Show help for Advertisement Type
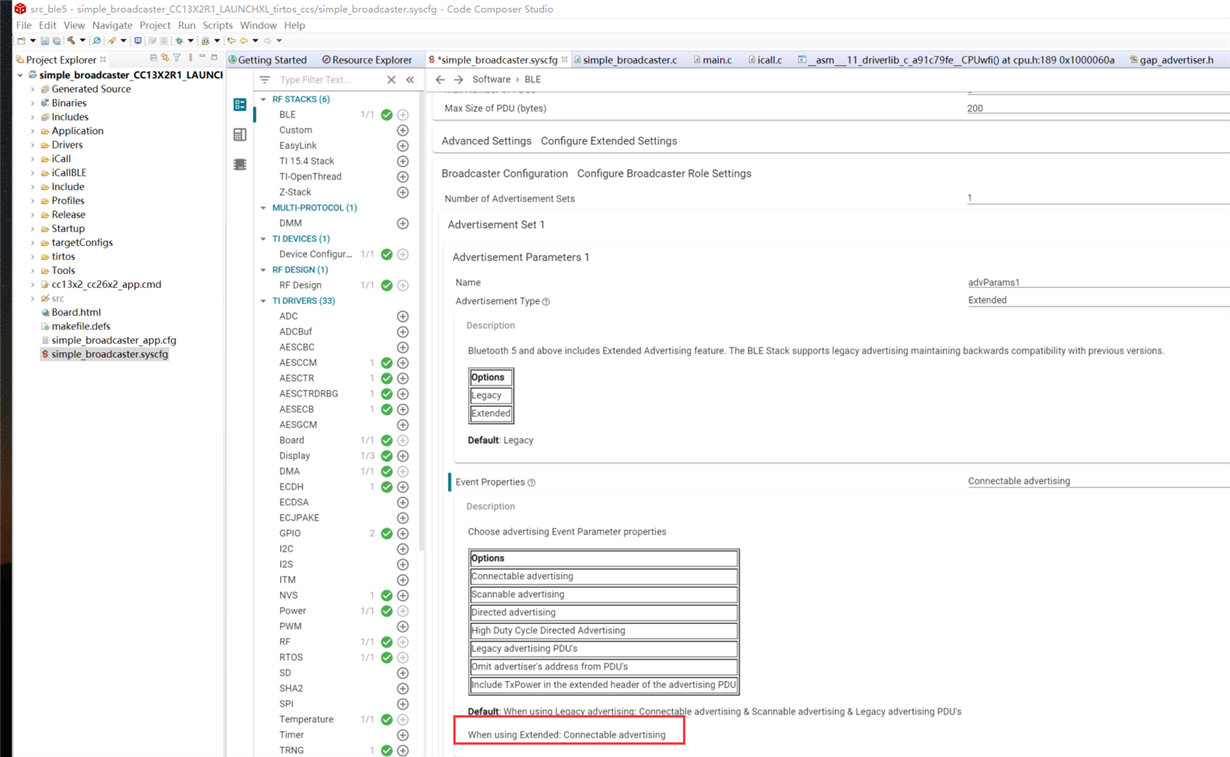The height and width of the screenshot is (757, 1230). pos(546,301)
